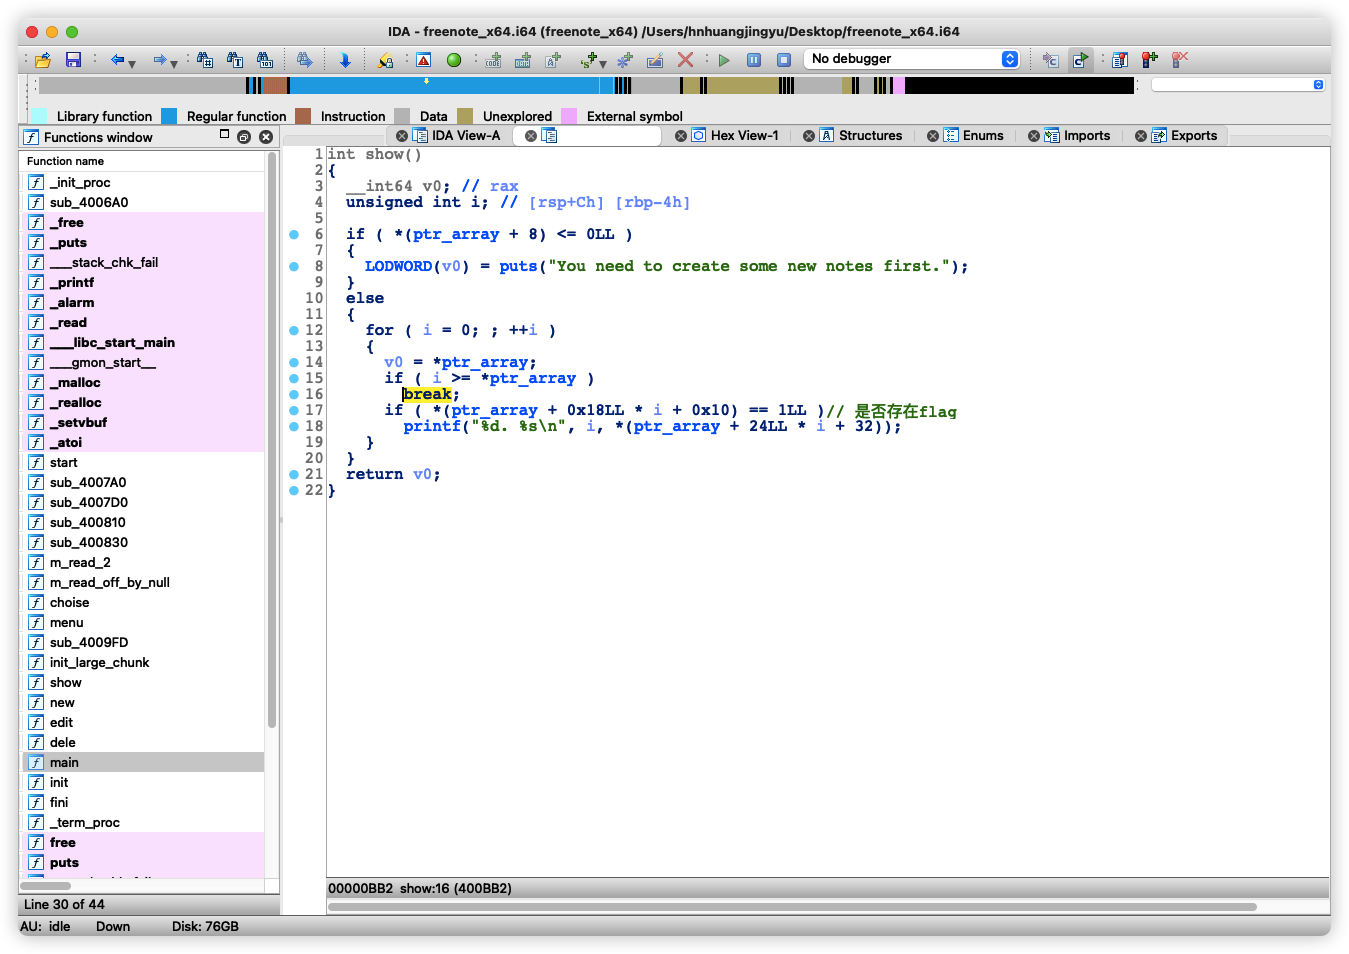Click the green circle toolbar icon
This screenshot has height=954, width=1349.
tap(454, 60)
